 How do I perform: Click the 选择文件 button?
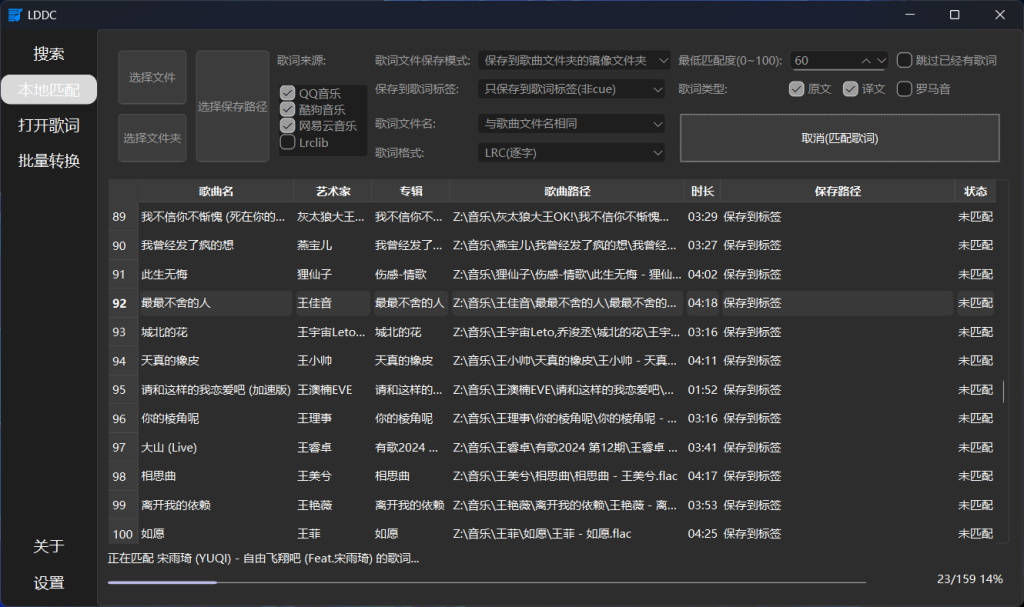pyautogui.click(x=151, y=77)
